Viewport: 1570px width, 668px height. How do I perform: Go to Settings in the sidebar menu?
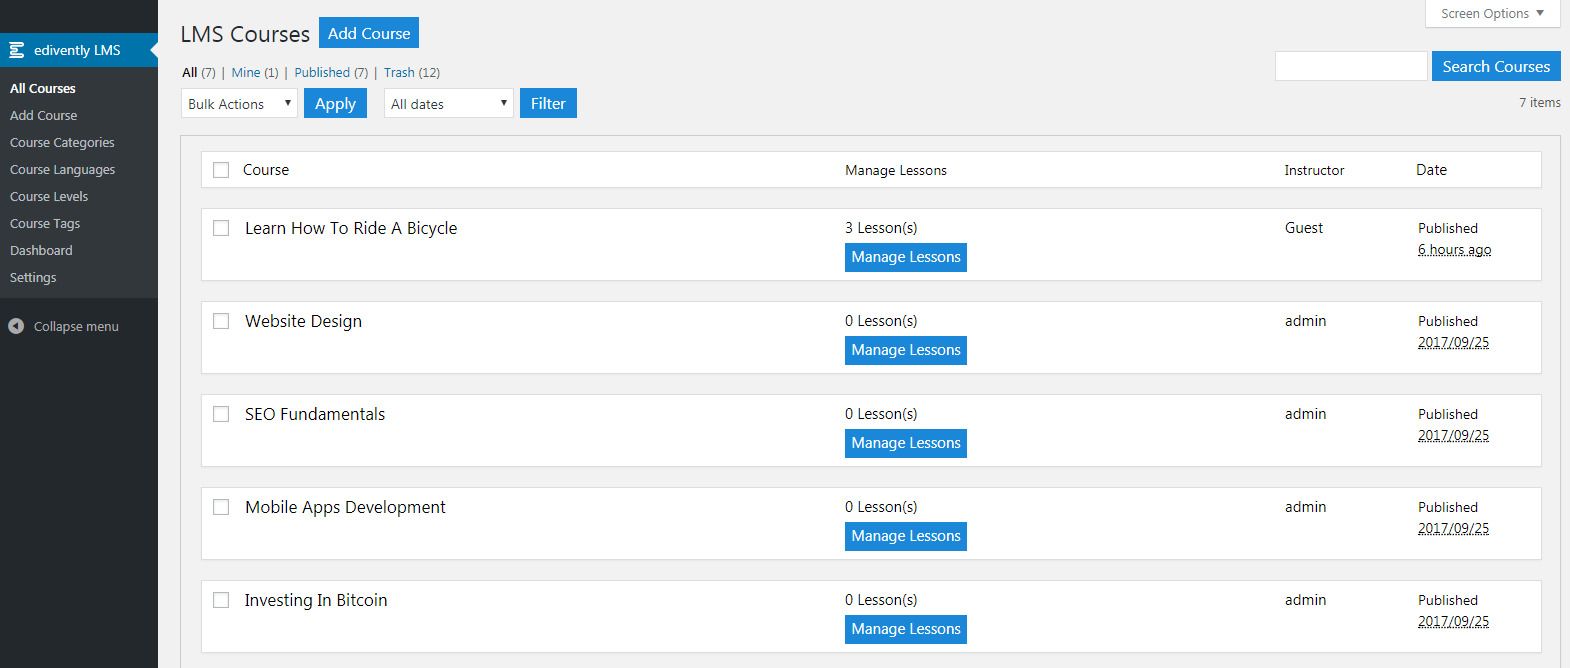pyautogui.click(x=33, y=278)
